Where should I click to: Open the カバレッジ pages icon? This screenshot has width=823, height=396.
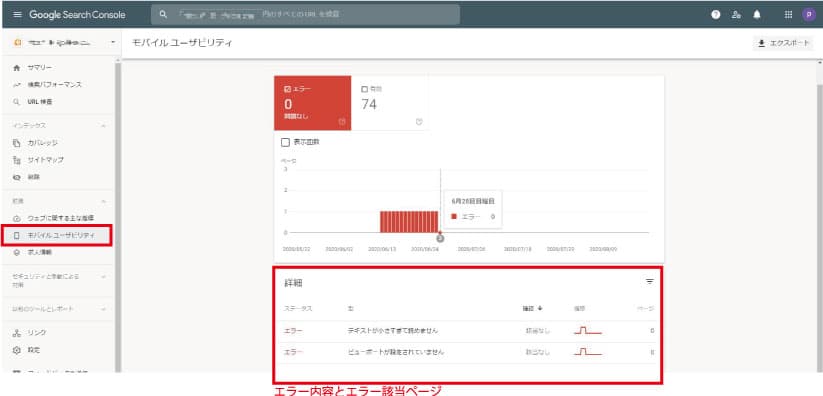[17, 143]
